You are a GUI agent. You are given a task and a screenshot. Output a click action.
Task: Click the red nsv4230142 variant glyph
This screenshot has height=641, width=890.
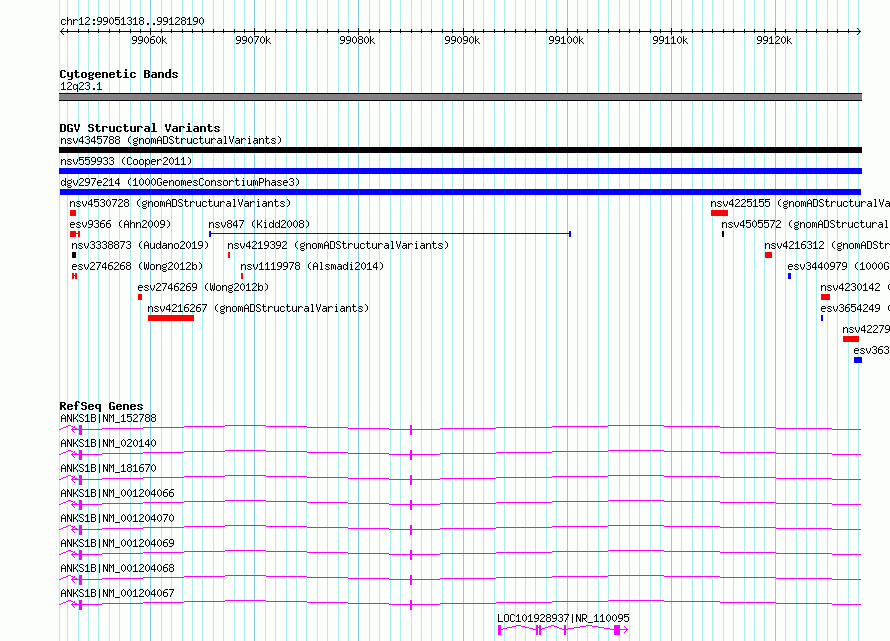coord(825,297)
